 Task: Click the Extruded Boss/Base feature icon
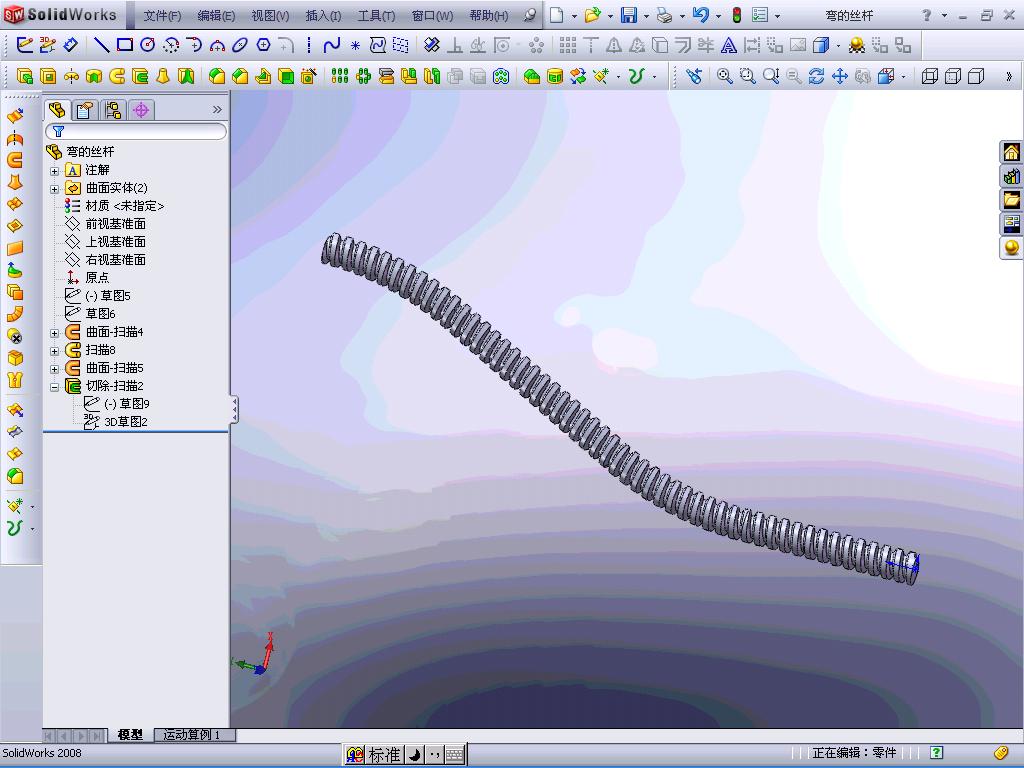[x=25, y=76]
